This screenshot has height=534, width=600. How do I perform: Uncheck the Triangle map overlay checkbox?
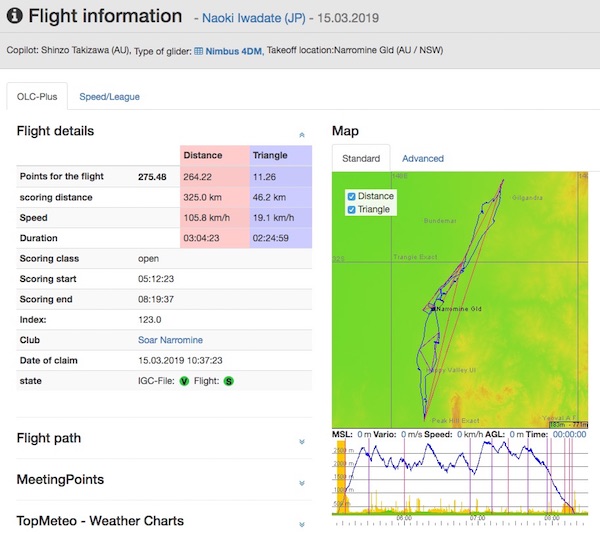click(x=349, y=210)
